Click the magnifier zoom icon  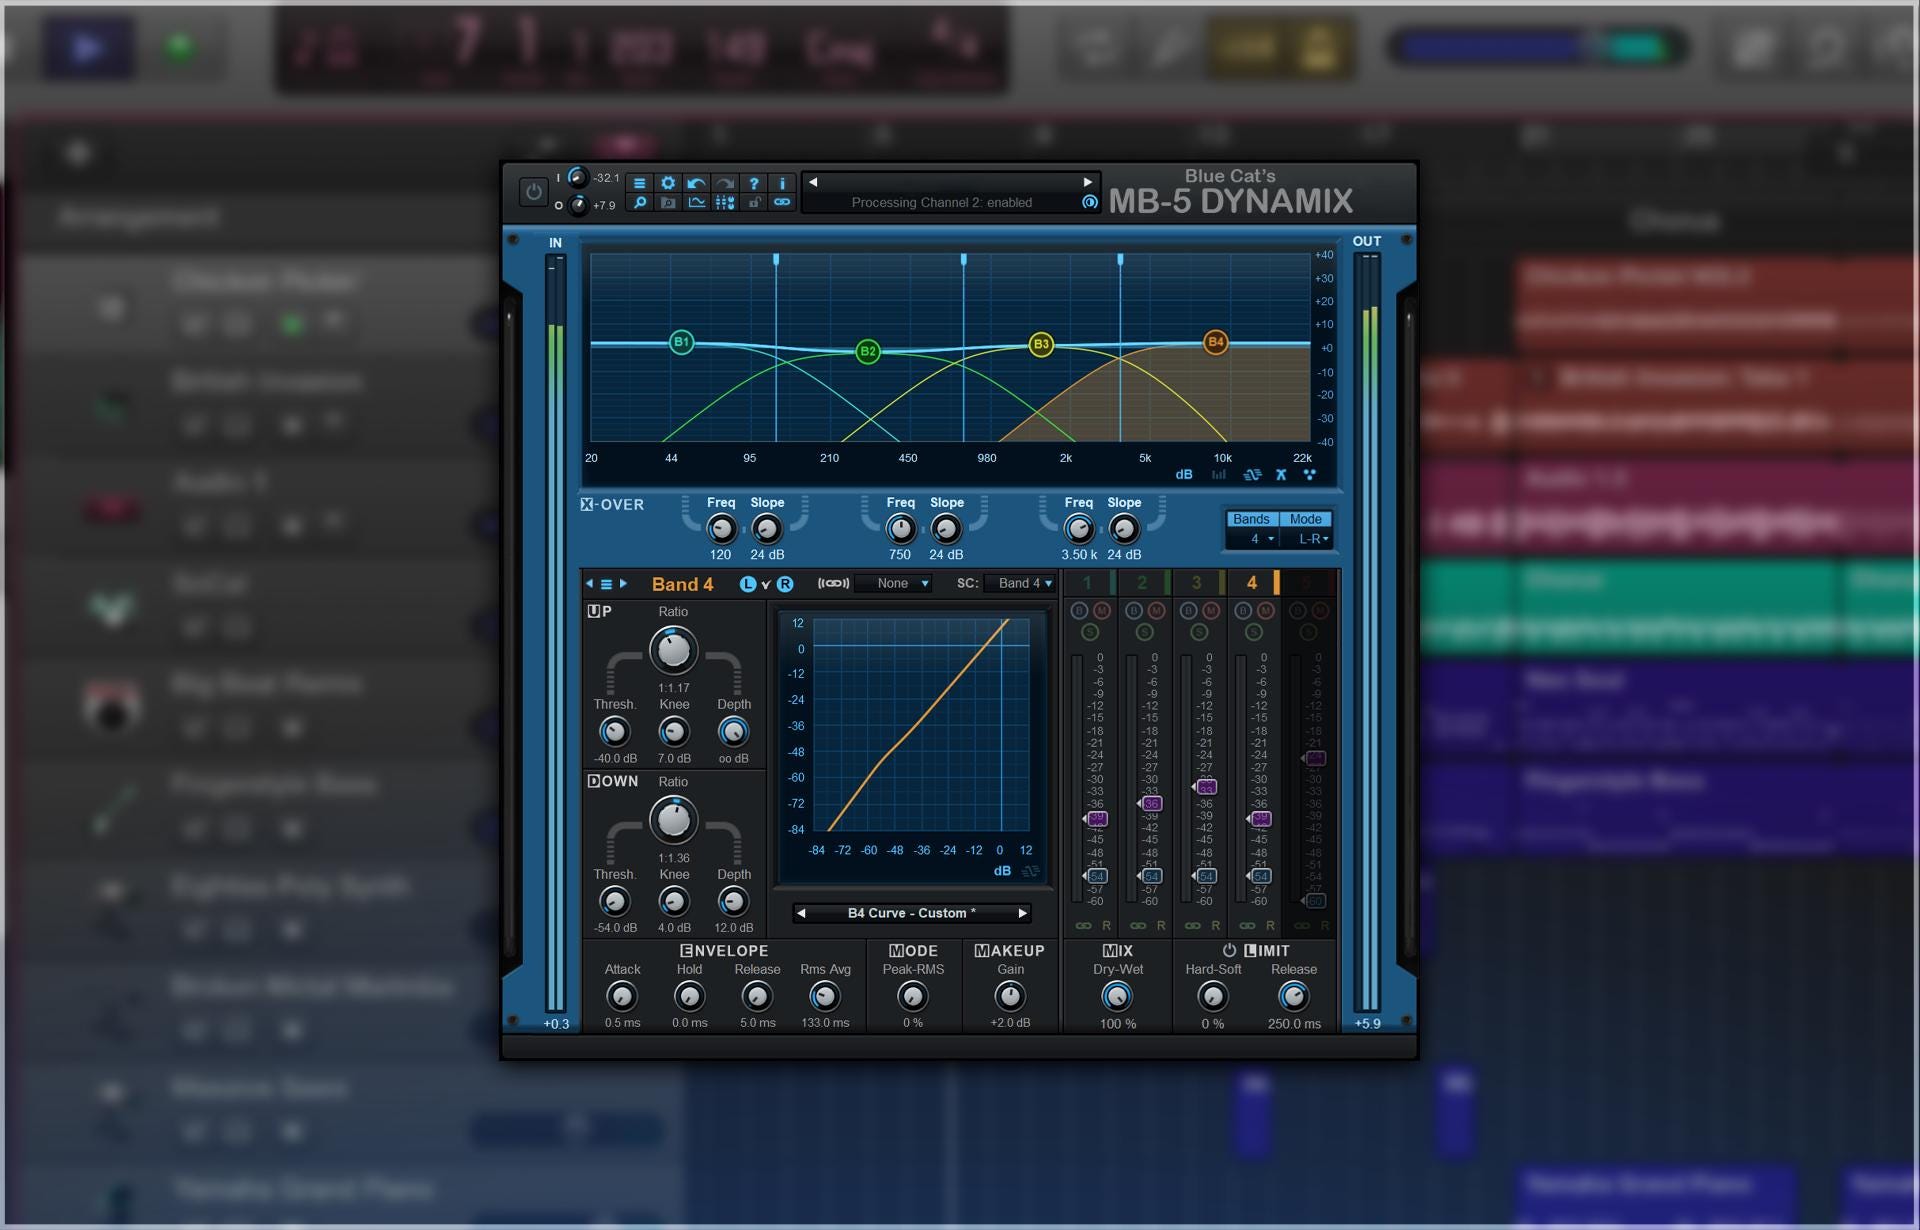(639, 202)
